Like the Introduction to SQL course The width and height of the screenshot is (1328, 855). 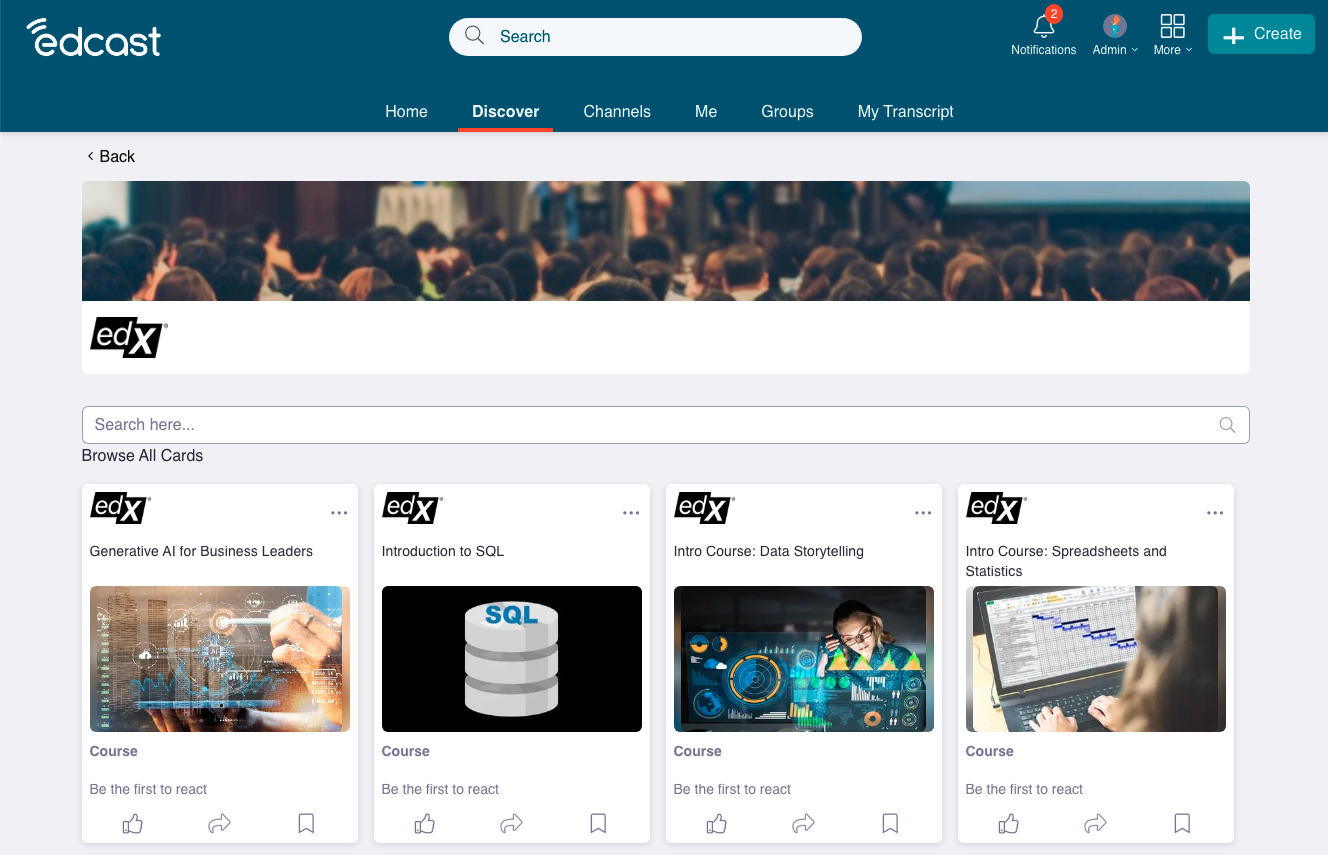[424, 823]
